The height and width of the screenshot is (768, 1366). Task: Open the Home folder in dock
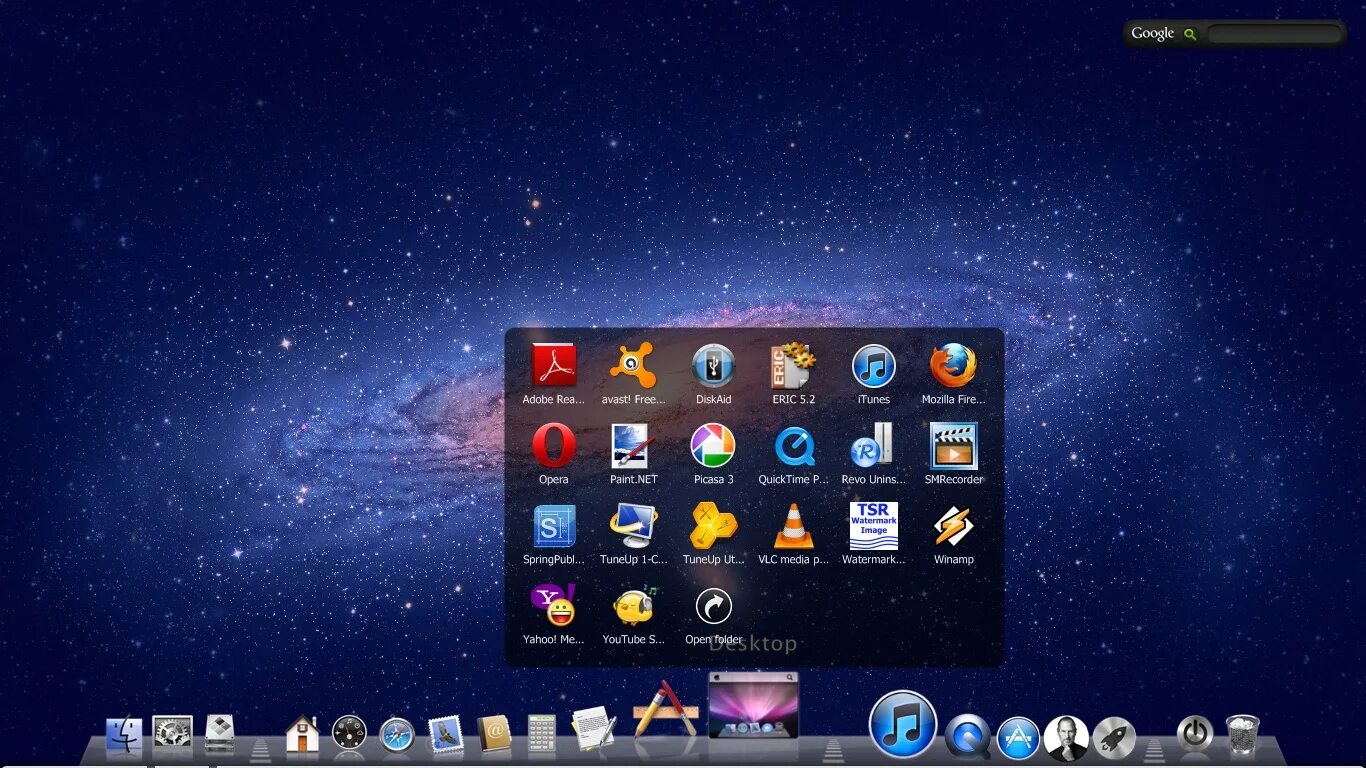coord(302,734)
